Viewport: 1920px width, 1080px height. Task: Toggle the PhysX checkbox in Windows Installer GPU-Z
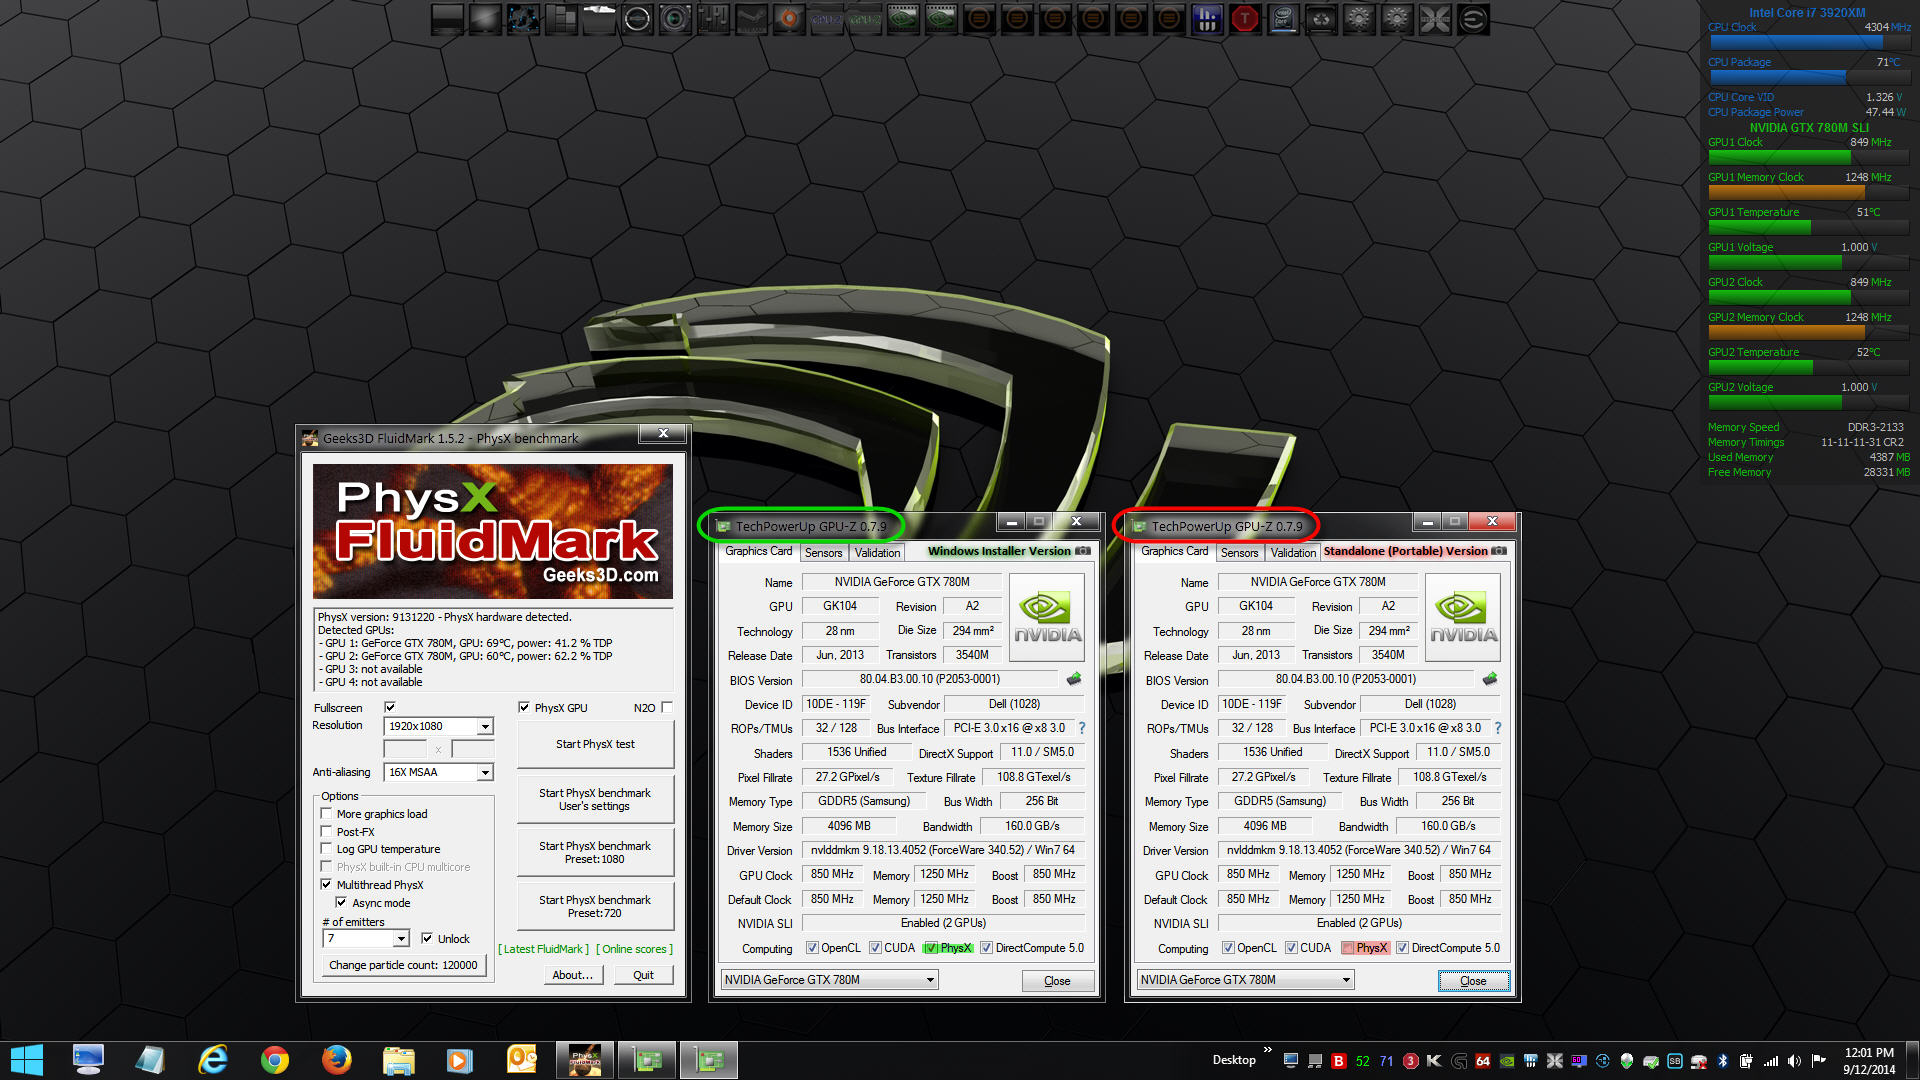(931, 948)
